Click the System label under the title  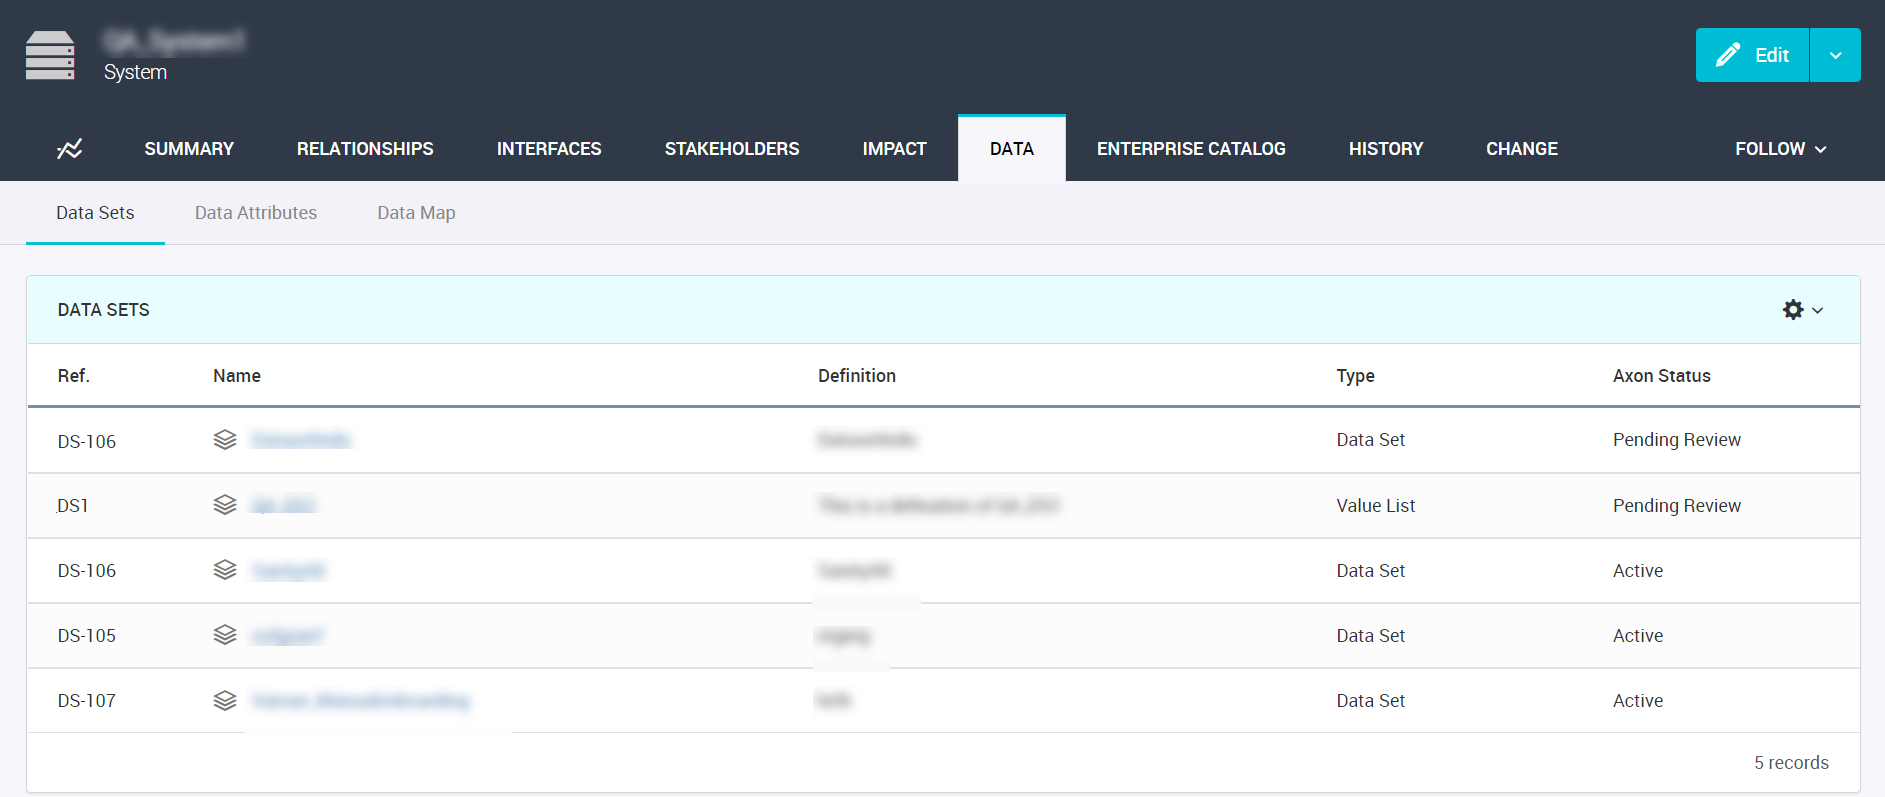pos(135,72)
